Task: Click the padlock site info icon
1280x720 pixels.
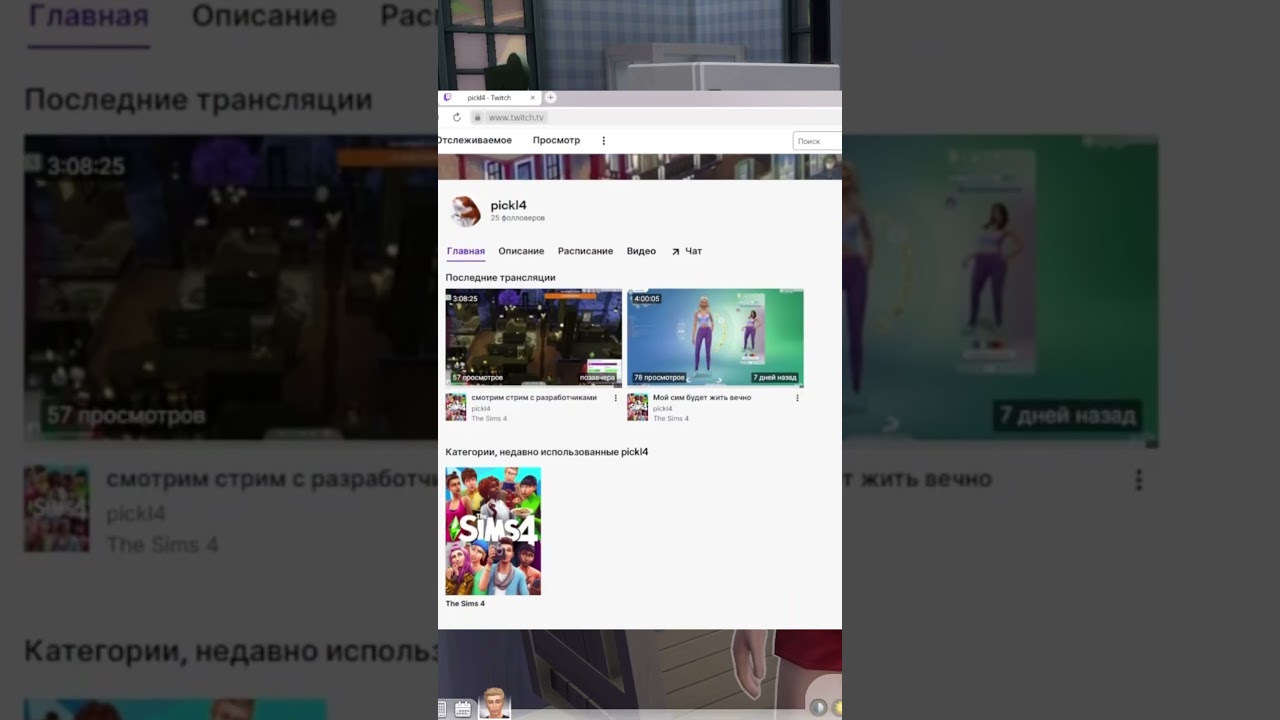Action: (x=478, y=117)
